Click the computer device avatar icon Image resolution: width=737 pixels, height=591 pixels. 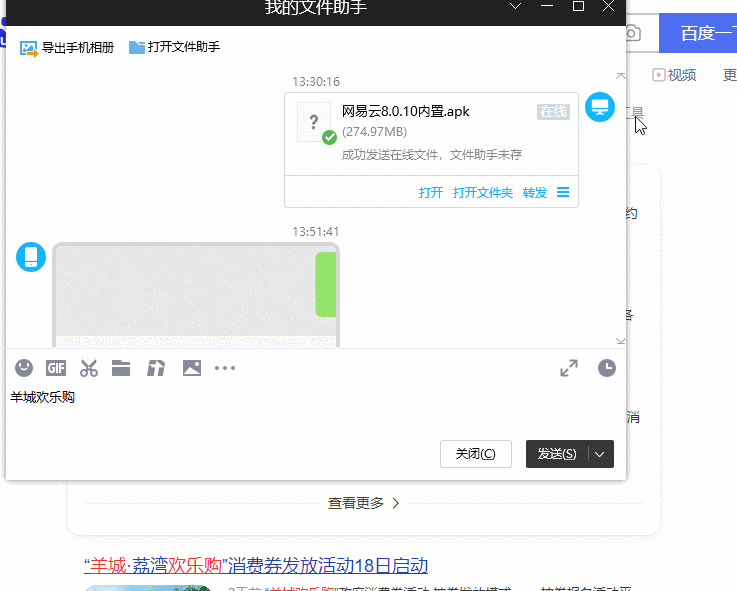[600, 107]
